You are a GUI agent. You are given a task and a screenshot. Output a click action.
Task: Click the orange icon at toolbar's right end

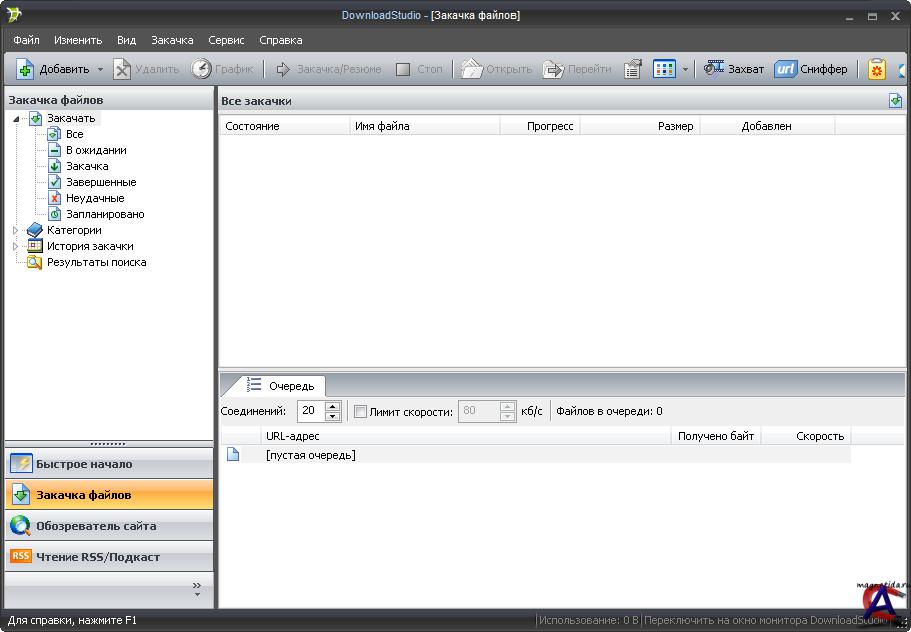[x=877, y=69]
